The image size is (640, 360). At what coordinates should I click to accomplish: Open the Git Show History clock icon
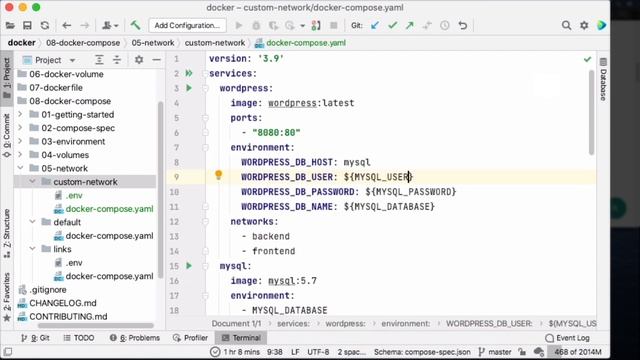(x=444, y=25)
